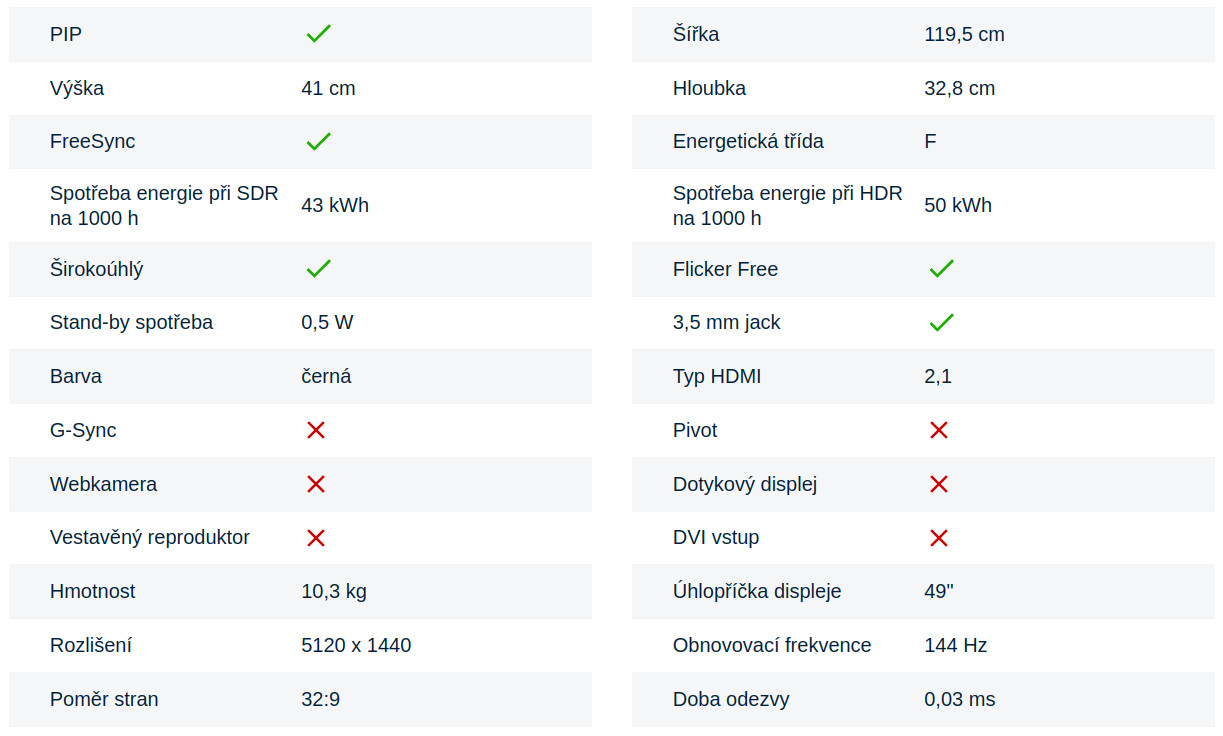This screenshot has width=1223, height=736.
Task: Click the Poměr stran value 32:9
Action: click(320, 699)
